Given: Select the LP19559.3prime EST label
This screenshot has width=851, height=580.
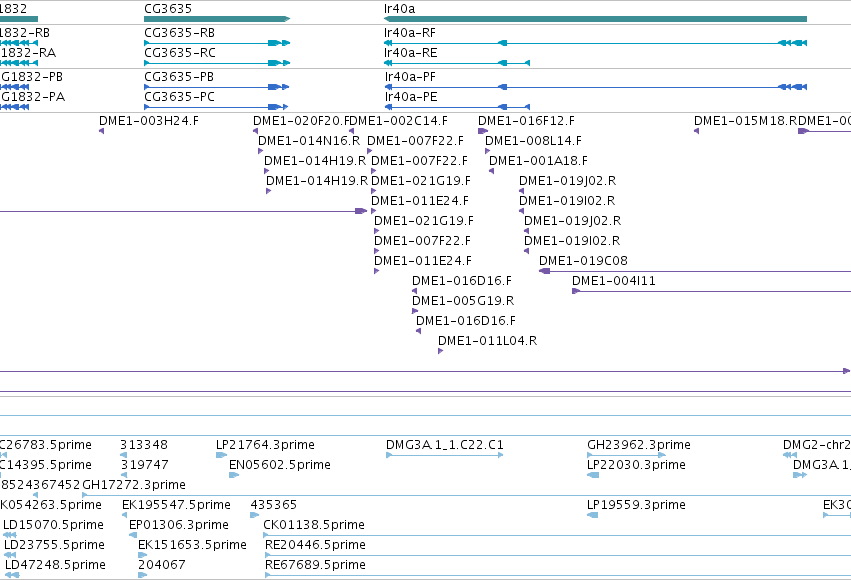Looking at the screenshot, I should click(636, 505).
